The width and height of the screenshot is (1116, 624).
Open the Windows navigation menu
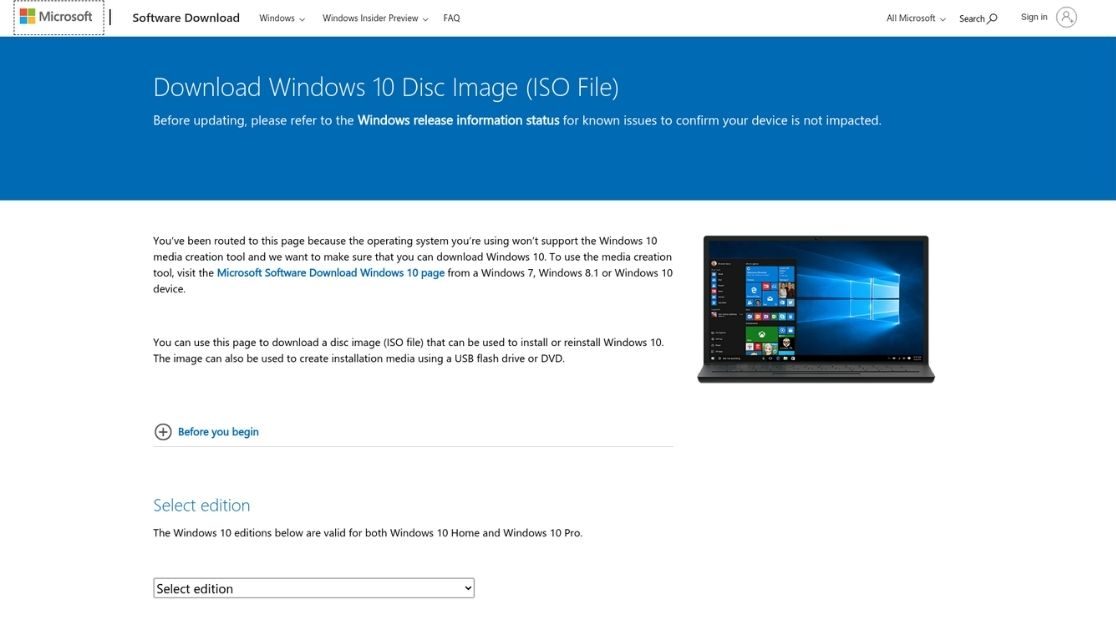pos(277,18)
